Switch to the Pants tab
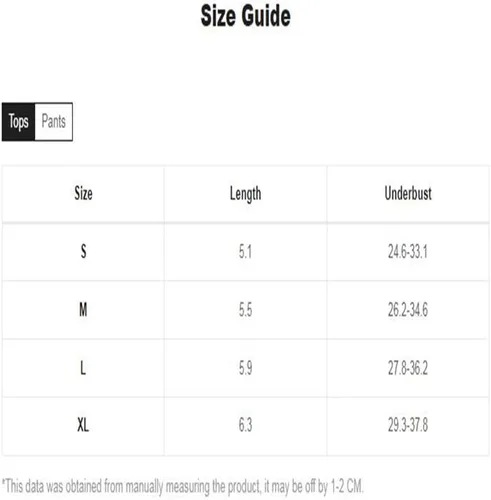The image size is (491, 500). point(54,121)
